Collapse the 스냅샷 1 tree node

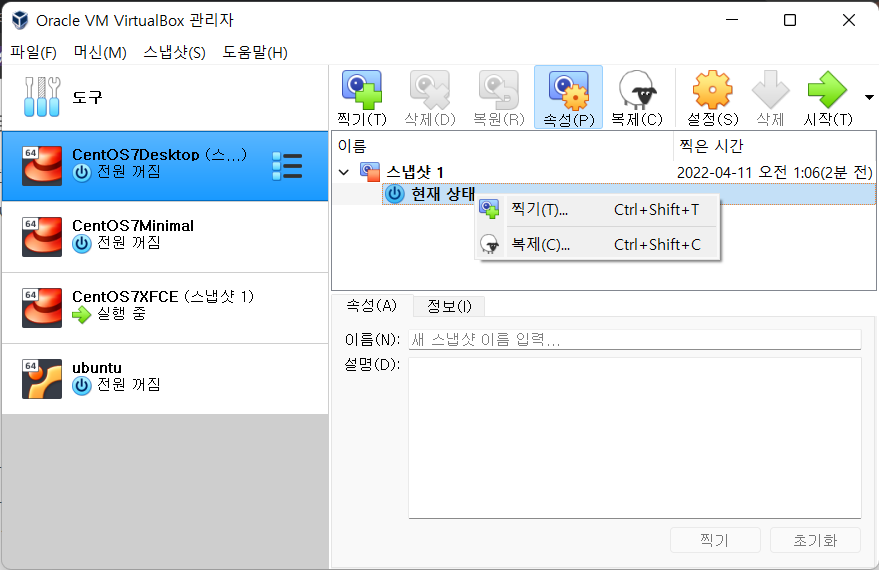344,172
